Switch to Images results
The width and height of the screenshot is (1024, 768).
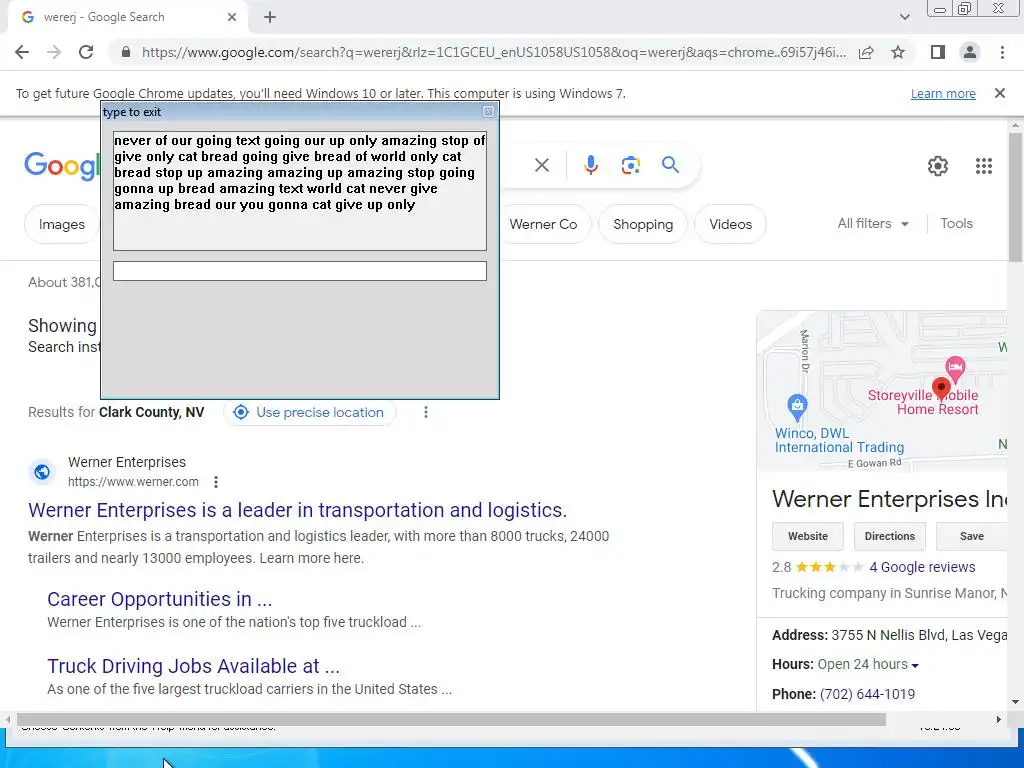pyautogui.click(x=61, y=224)
